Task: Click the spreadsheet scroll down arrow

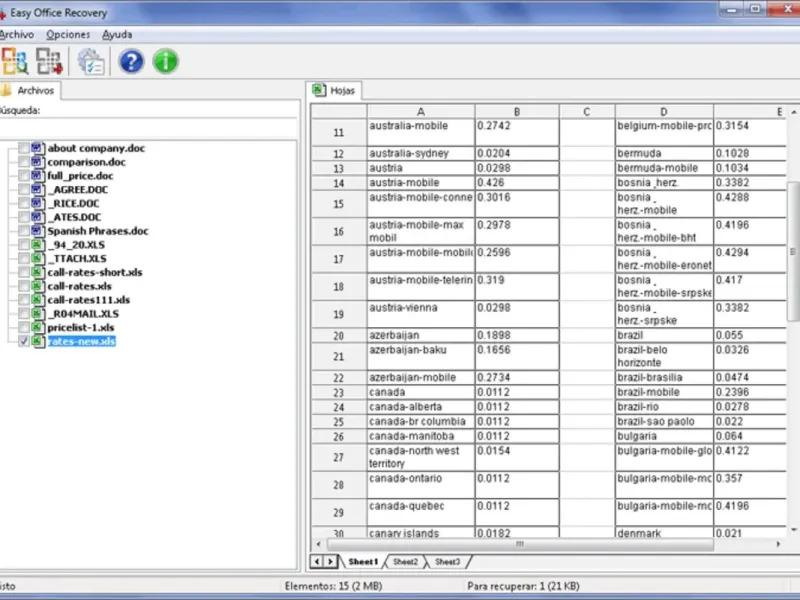Action: (x=794, y=530)
